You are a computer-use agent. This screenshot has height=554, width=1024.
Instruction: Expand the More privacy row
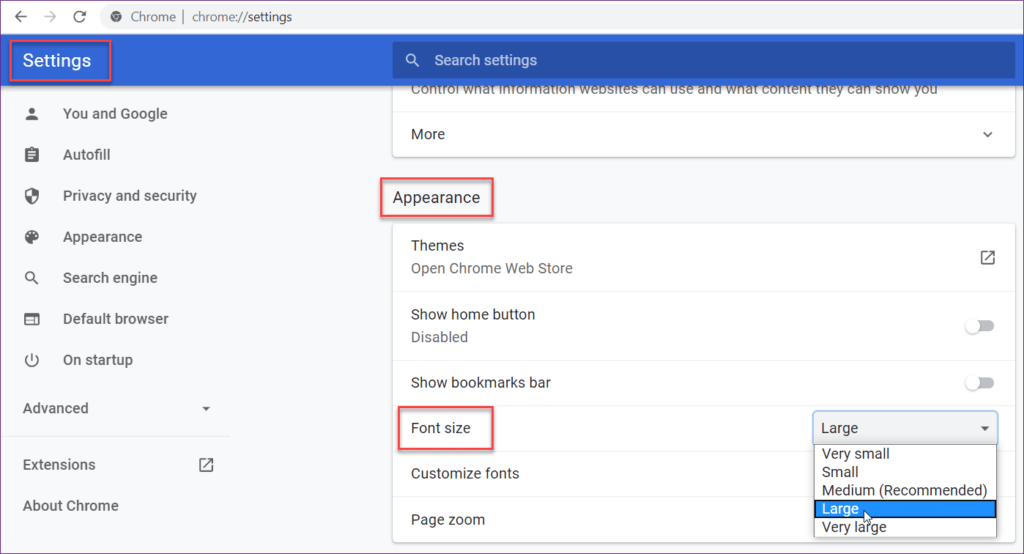pyautogui.click(x=703, y=134)
